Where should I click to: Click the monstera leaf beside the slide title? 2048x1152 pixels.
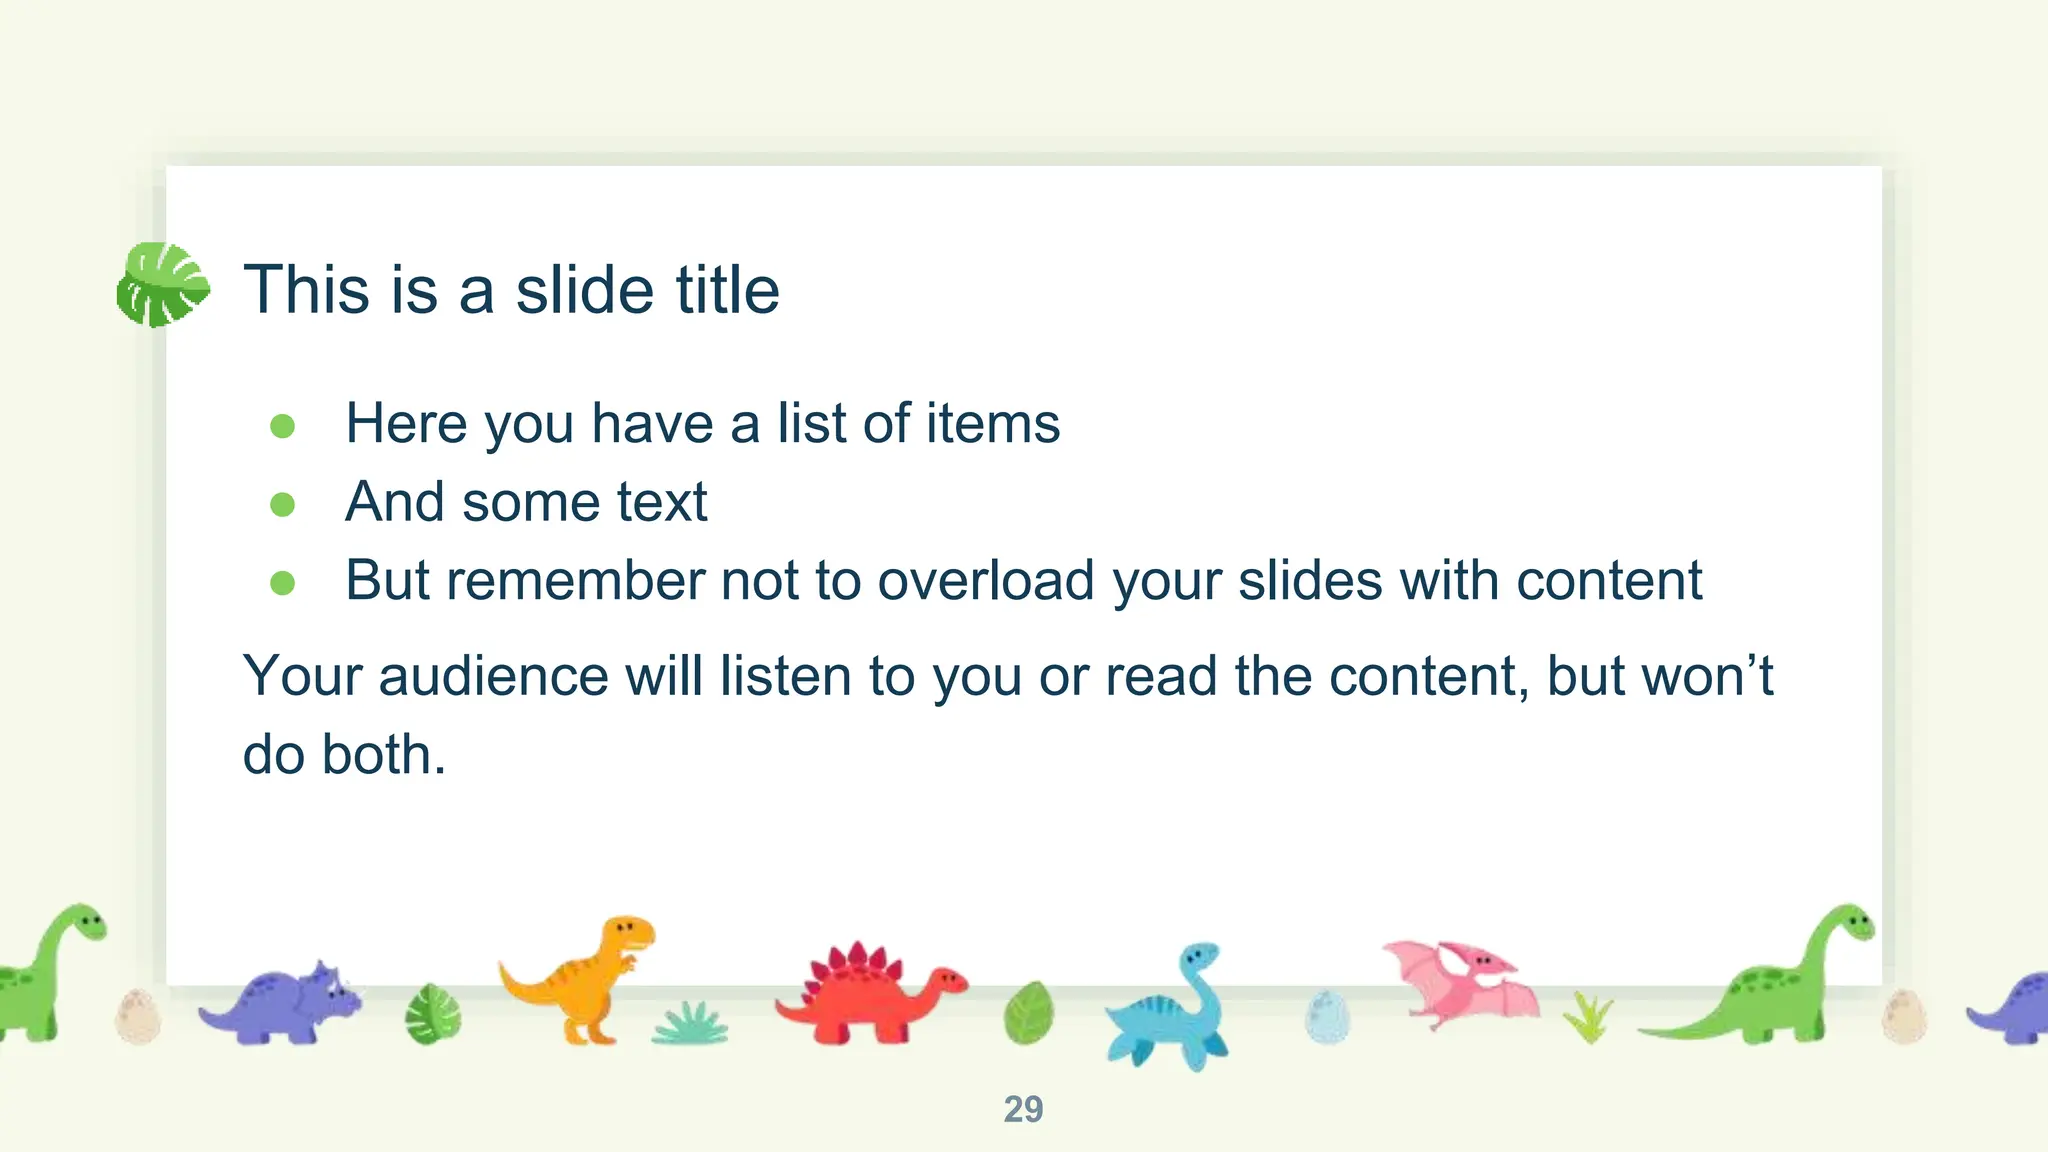(x=163, y=285)
